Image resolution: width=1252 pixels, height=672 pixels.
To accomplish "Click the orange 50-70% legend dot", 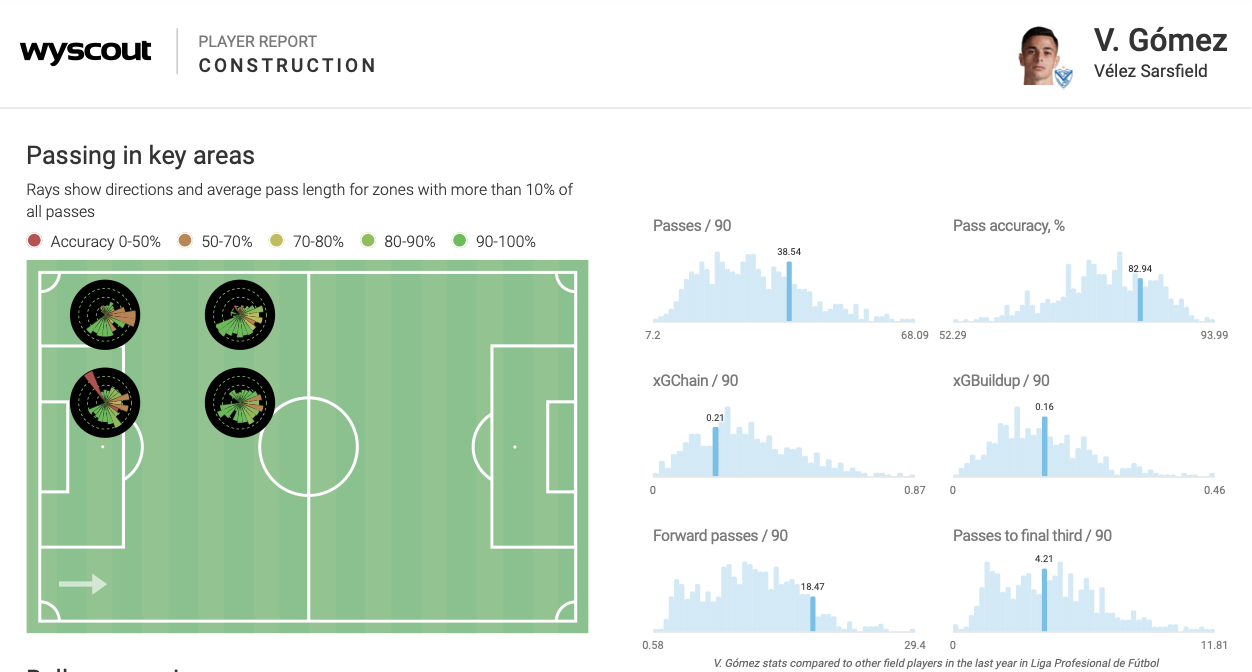I will 185,241.
